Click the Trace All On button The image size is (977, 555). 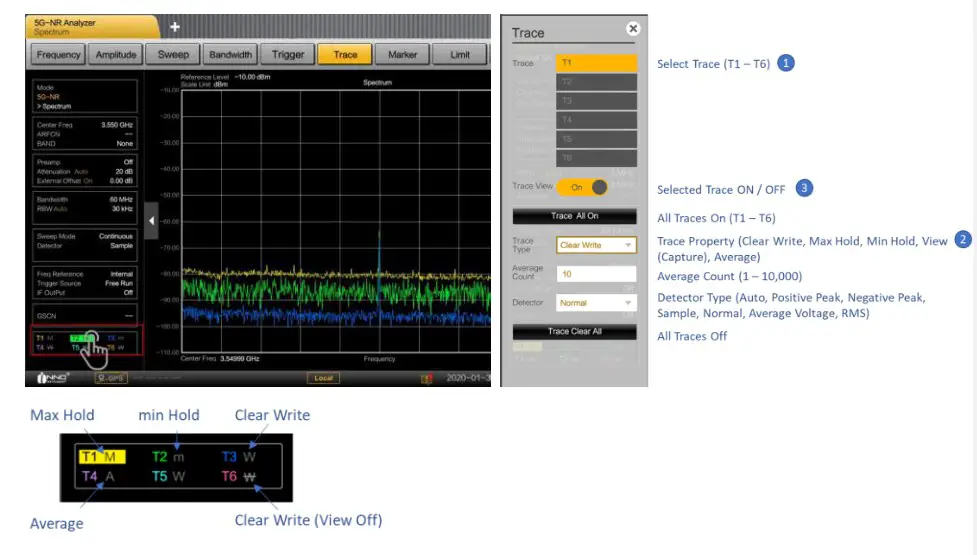tap(574, 216)
